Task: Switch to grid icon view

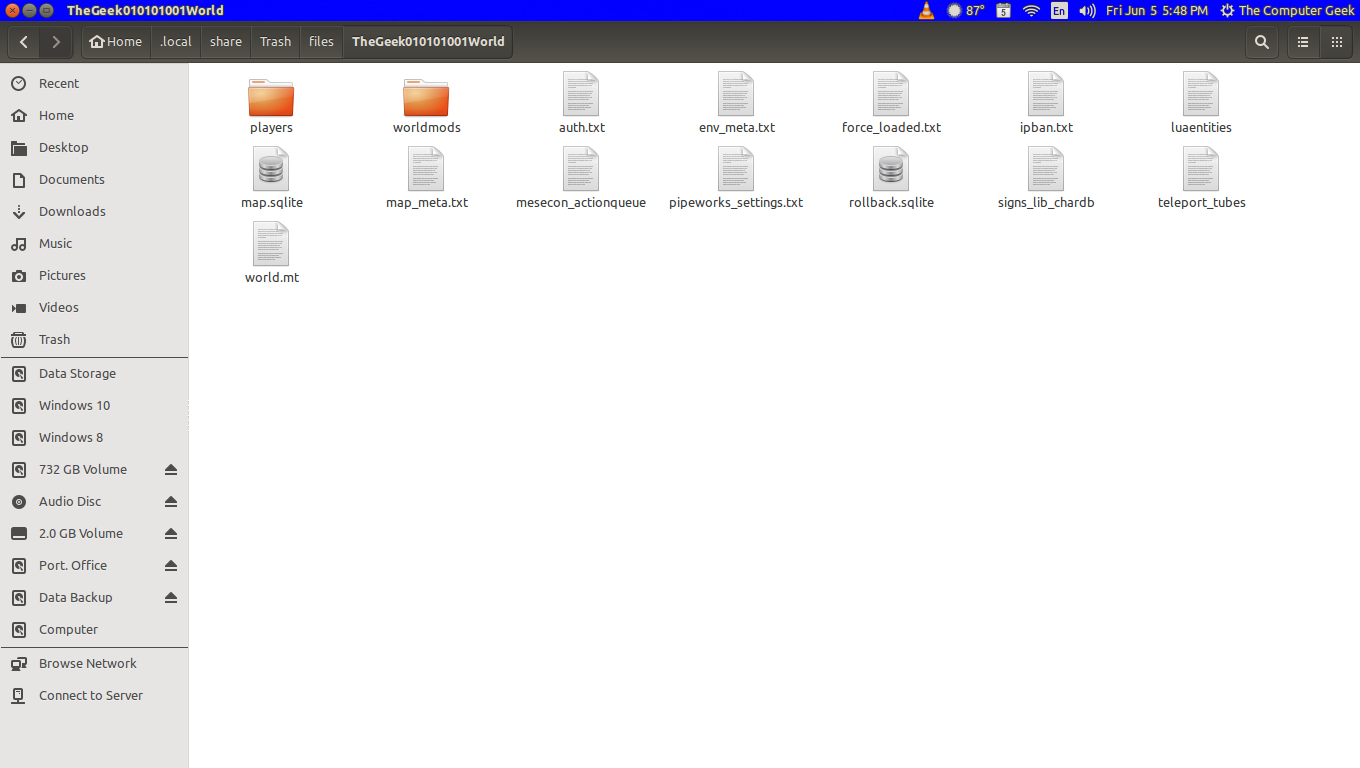Action: click(x=1337, y=42)
